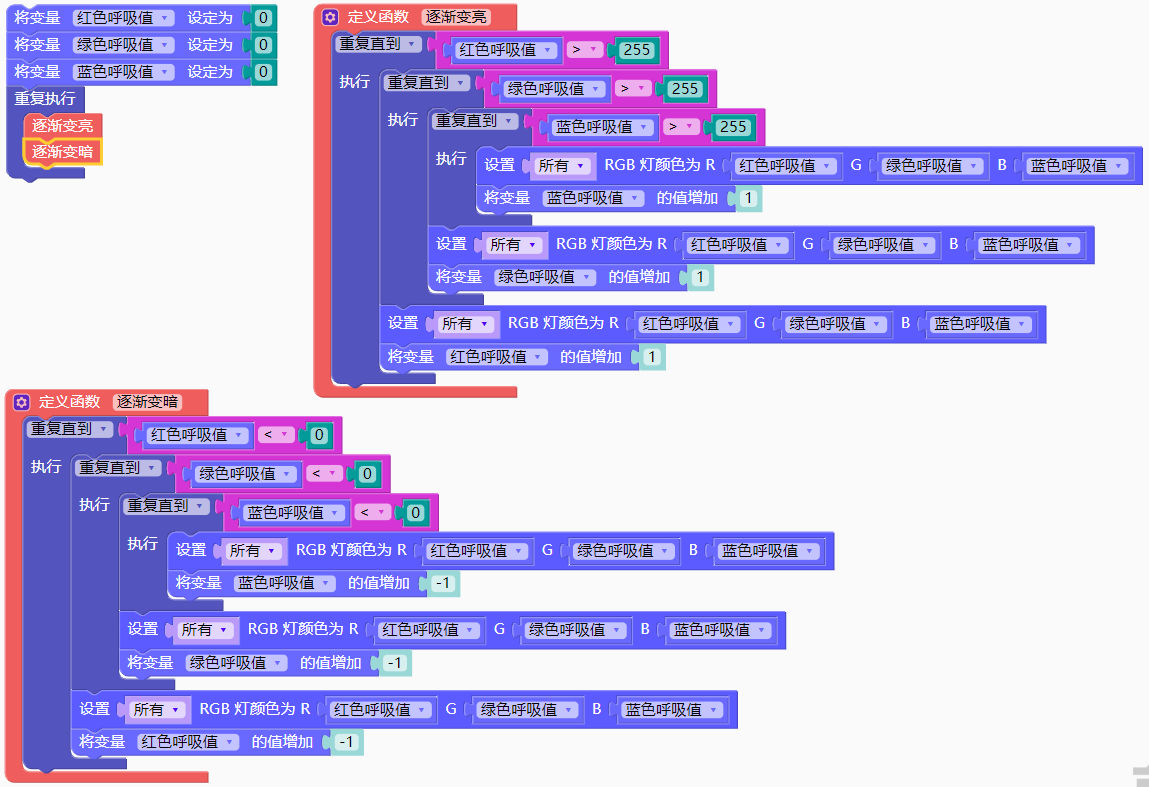Edit the 1 increment value for 绿色呼吸值
Viewport: 1149px width, 787px height.
(700, 277)
